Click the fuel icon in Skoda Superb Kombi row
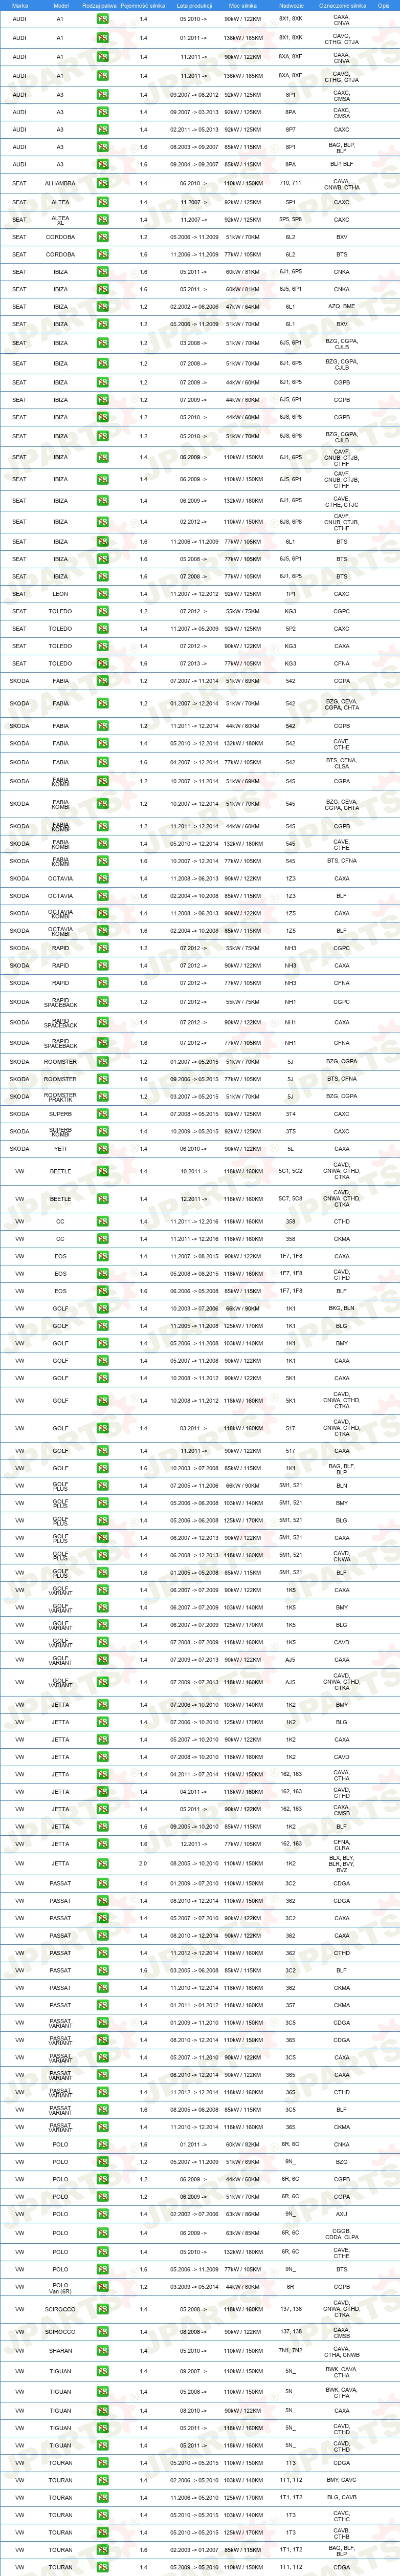This screenshot has height=2576, width=400. coord(103,1132)
